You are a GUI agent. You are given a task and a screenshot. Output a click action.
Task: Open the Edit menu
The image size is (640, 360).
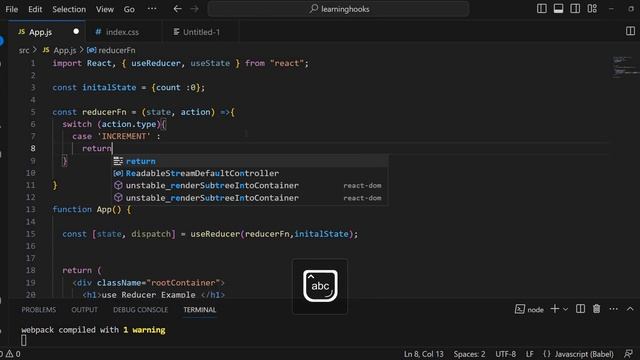tap(35, 9)
